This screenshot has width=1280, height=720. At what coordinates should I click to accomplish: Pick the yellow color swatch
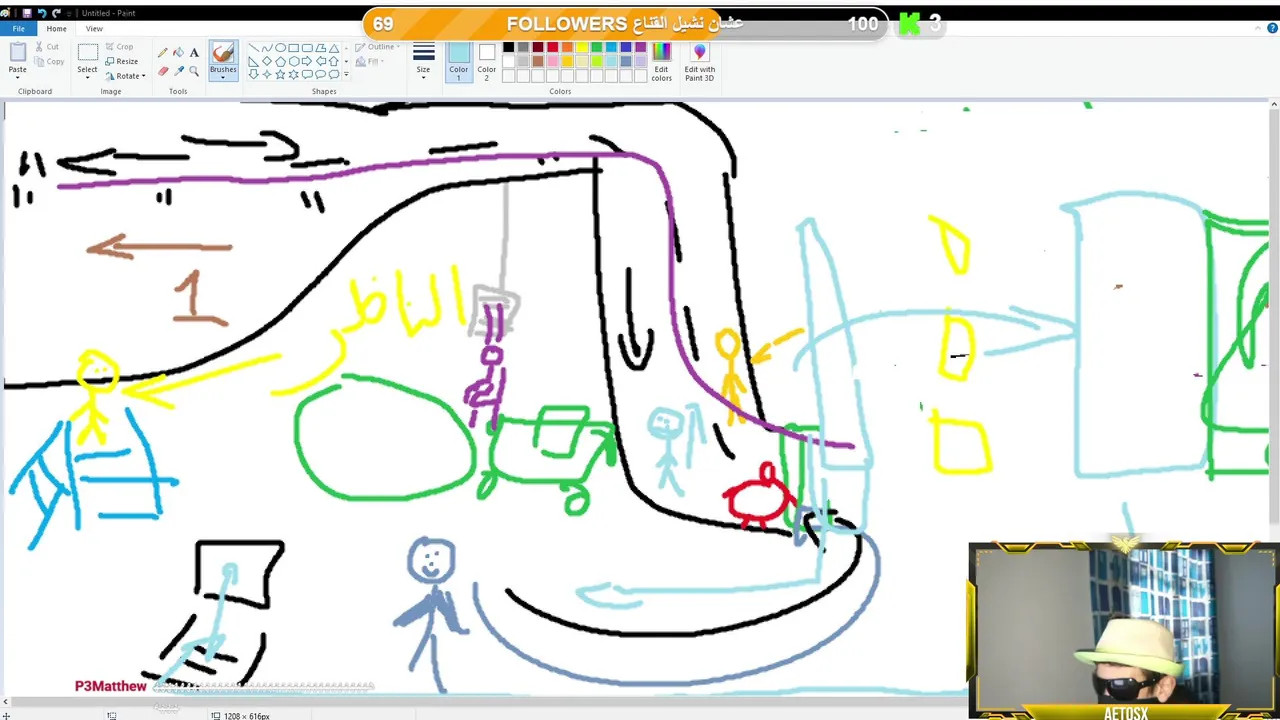click(582, 47)
